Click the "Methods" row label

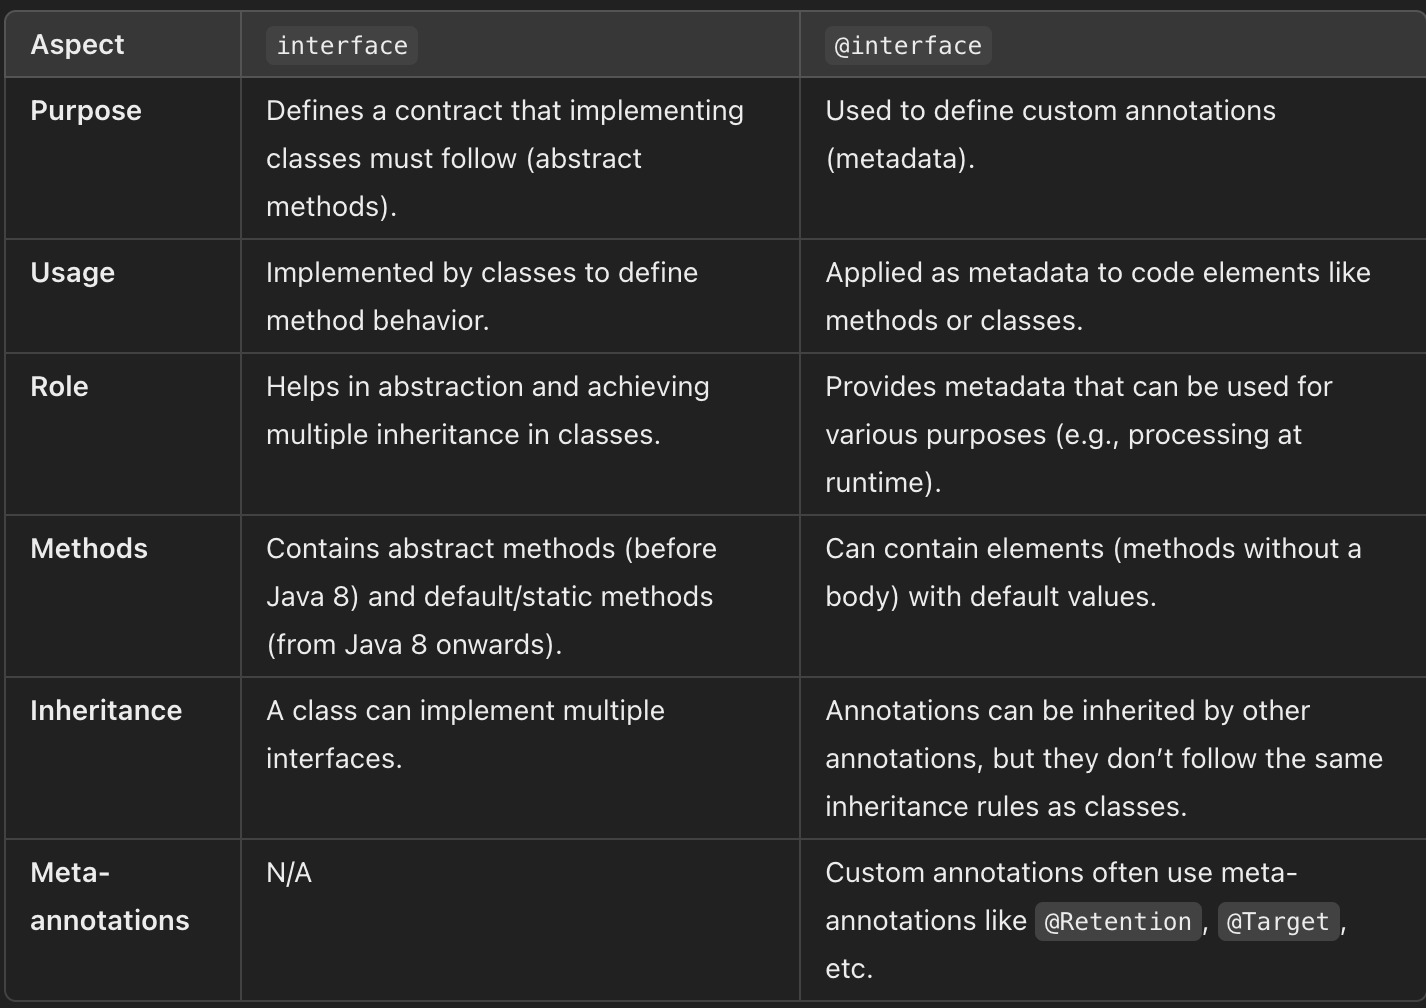pos(89,549)
